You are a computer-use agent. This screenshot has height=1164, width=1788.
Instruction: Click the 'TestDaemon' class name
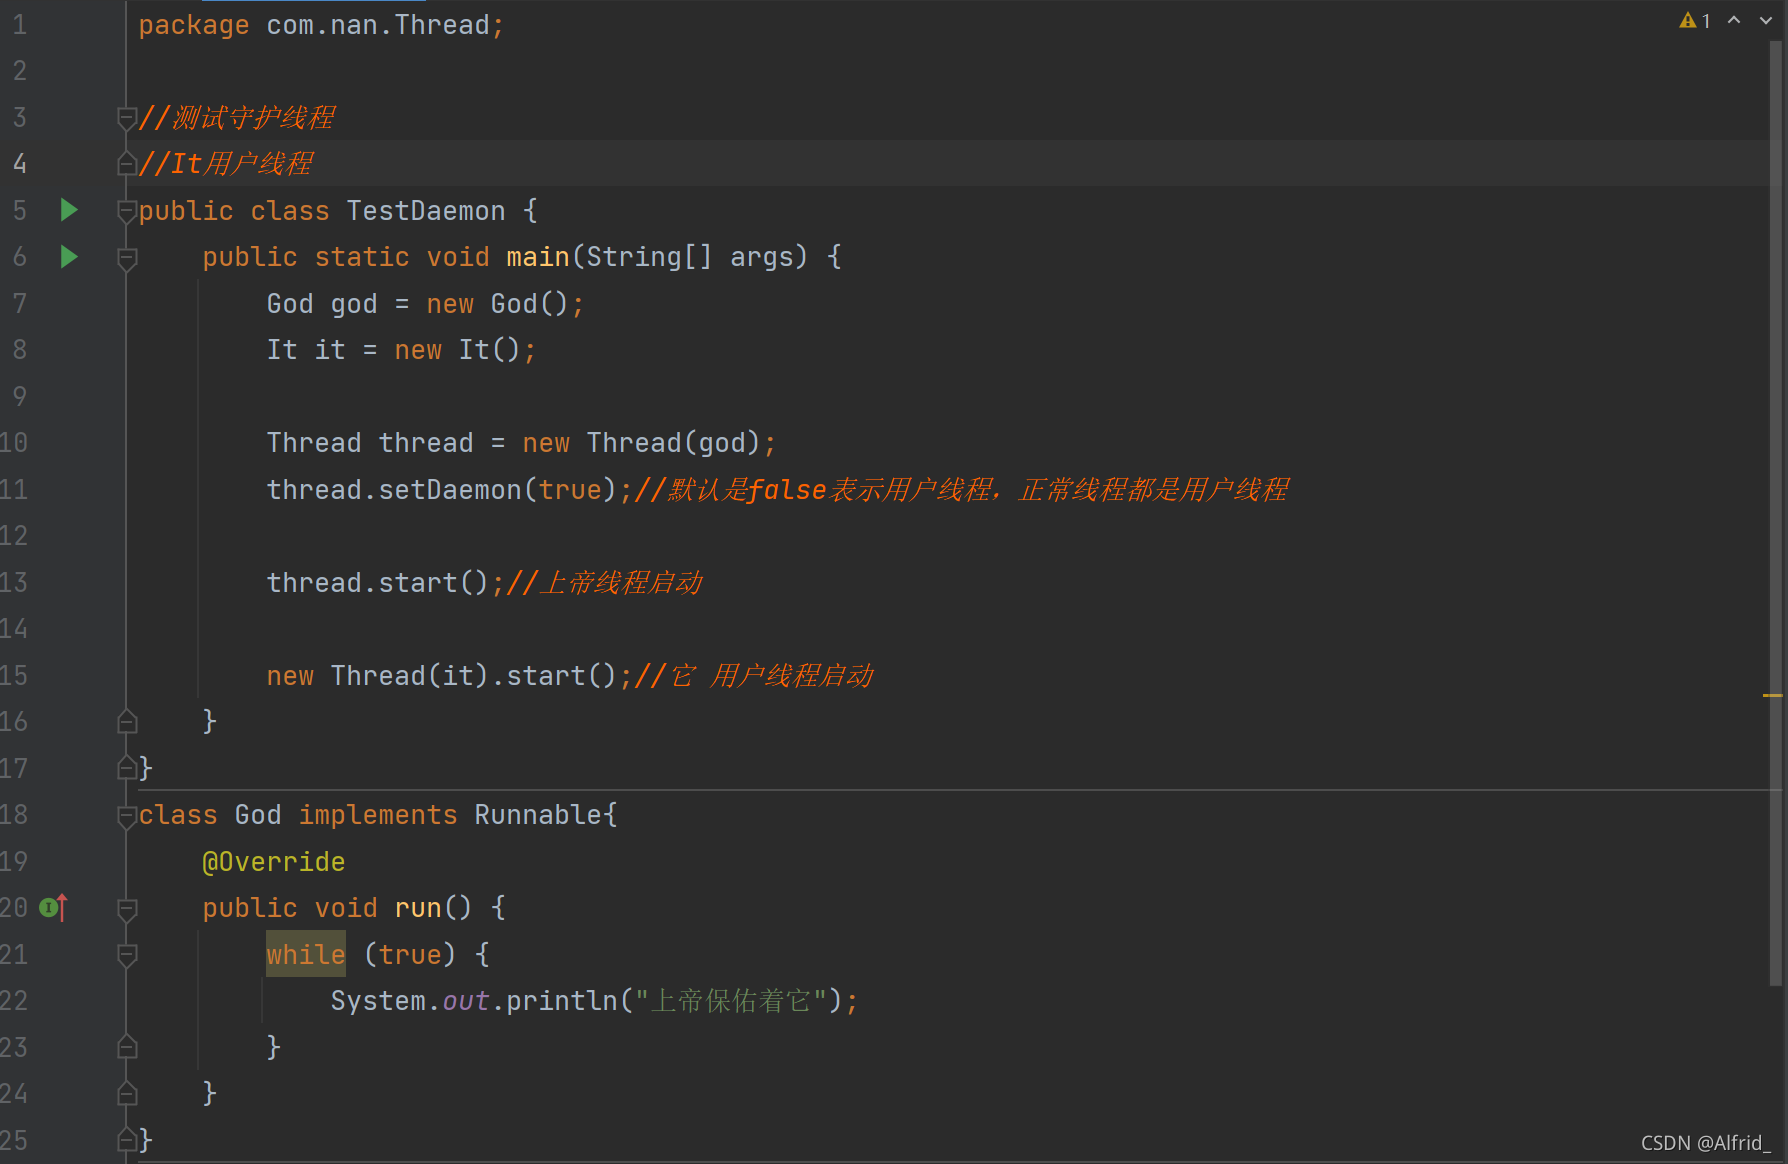click(426, 211)
